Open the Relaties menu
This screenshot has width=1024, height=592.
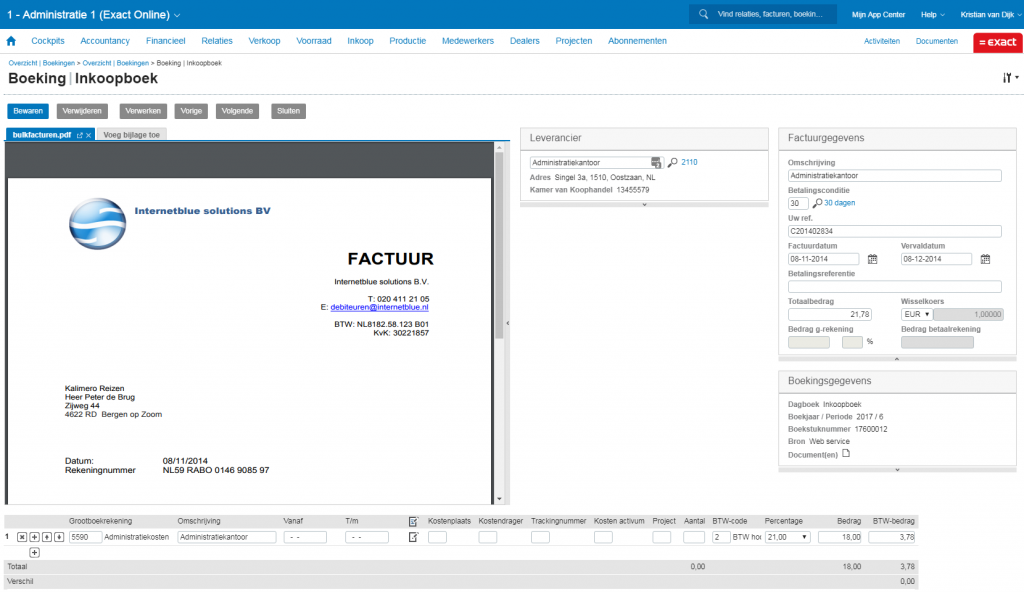[217, 41]
